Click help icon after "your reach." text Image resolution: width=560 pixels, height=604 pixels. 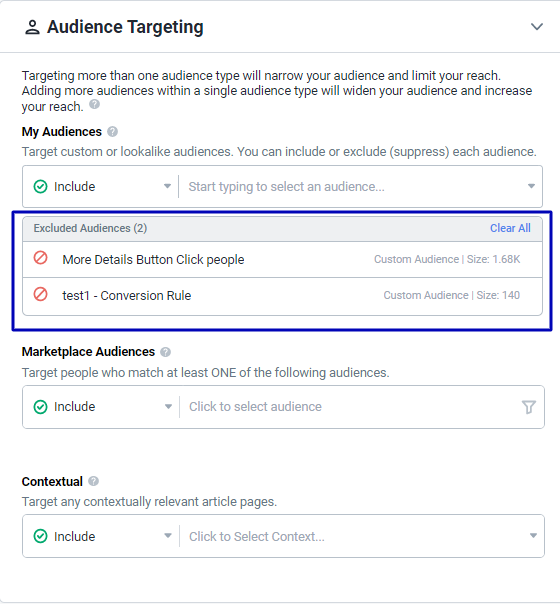[94, 104]
